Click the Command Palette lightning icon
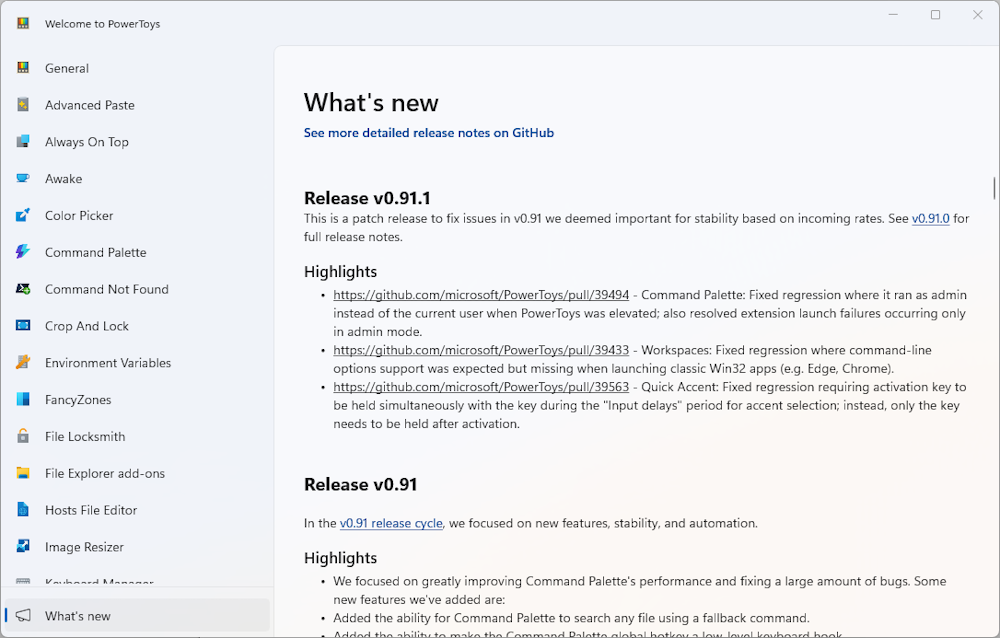 pyautogui.click(x=23, y=252)
